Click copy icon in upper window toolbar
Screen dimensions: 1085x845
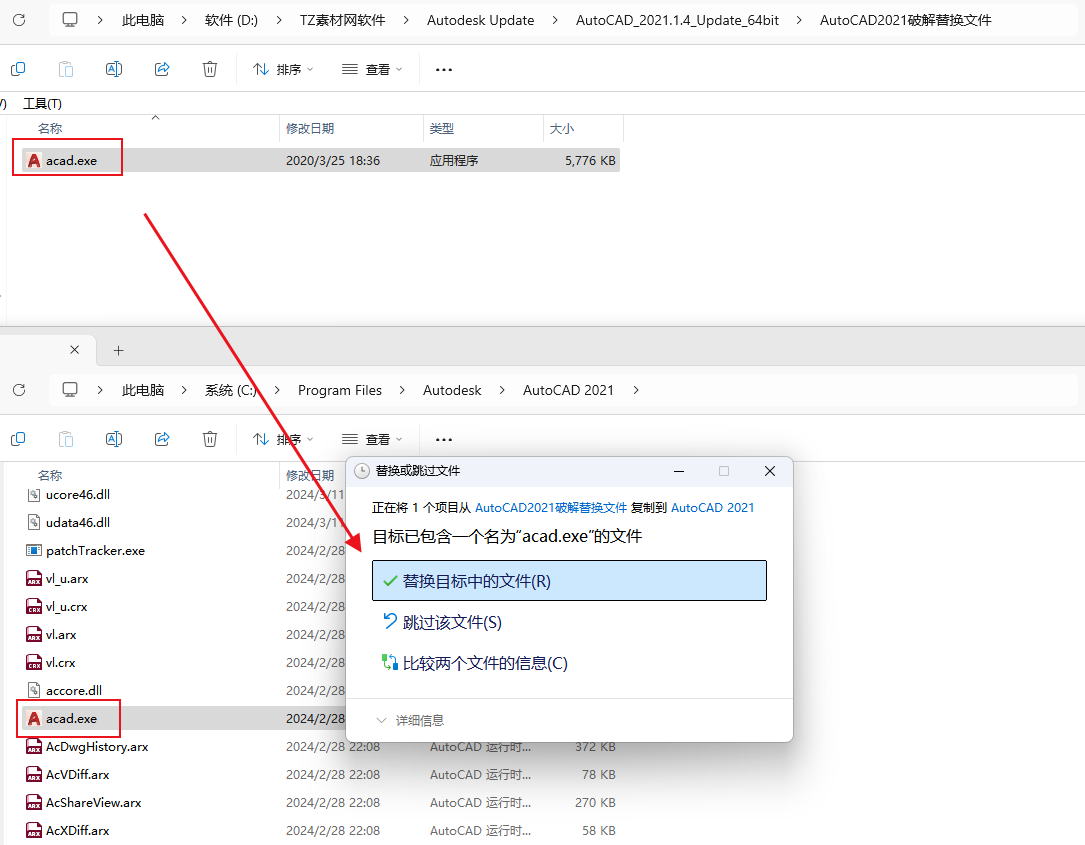tap(18, 69)
